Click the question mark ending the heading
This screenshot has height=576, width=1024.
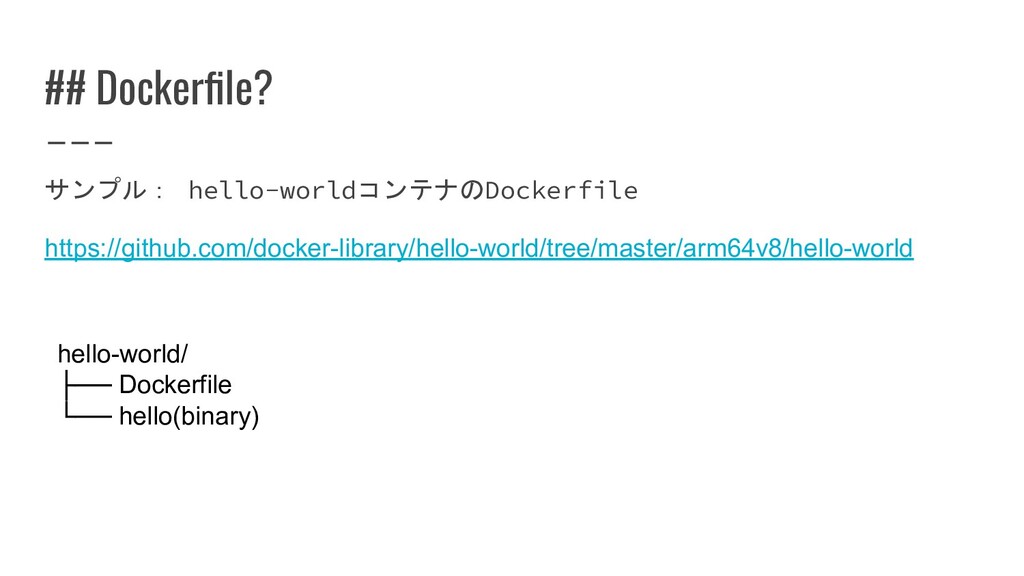coord(263,88)
